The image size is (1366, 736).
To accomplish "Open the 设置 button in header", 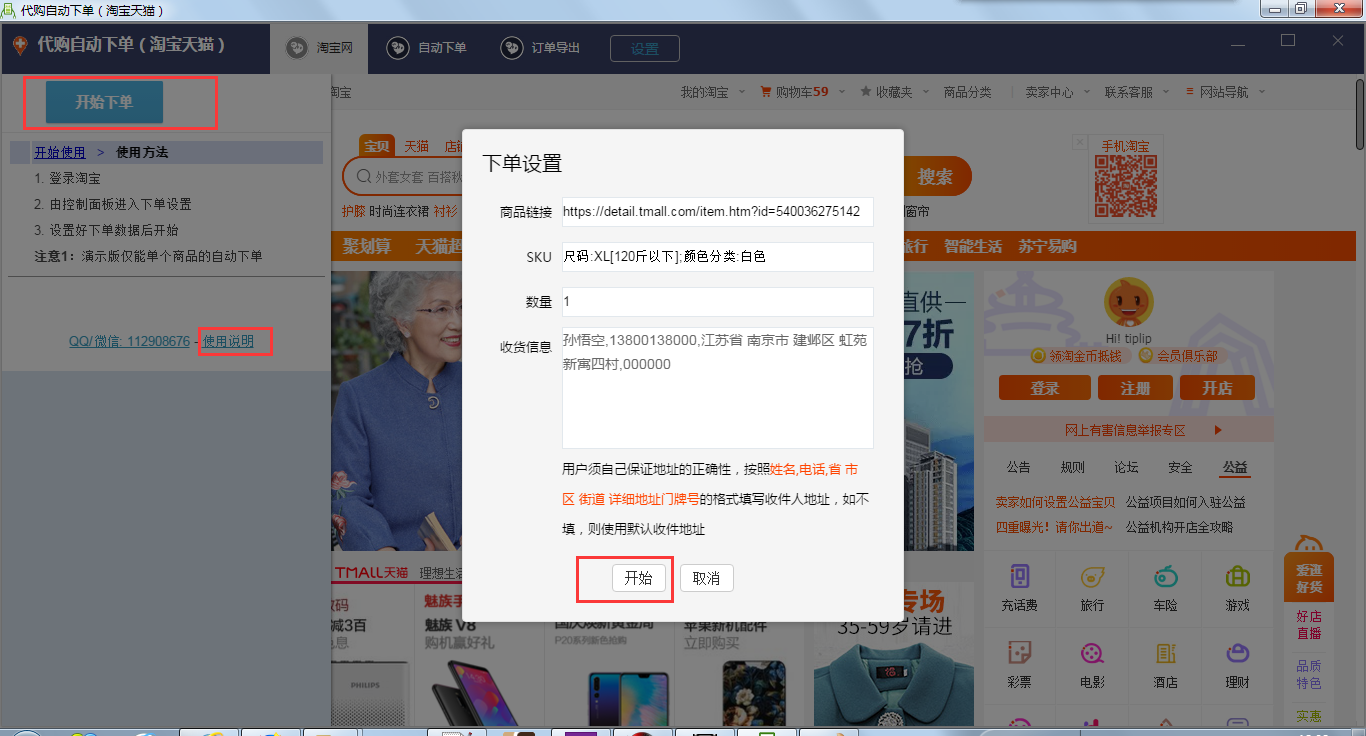I will click(645, 48).
